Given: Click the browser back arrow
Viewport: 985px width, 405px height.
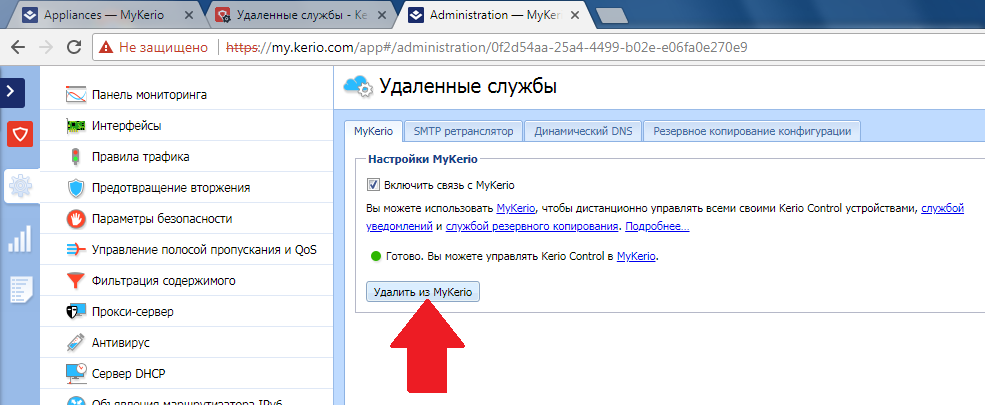Looking at the screenshot, I should click(x=18, y=47).
